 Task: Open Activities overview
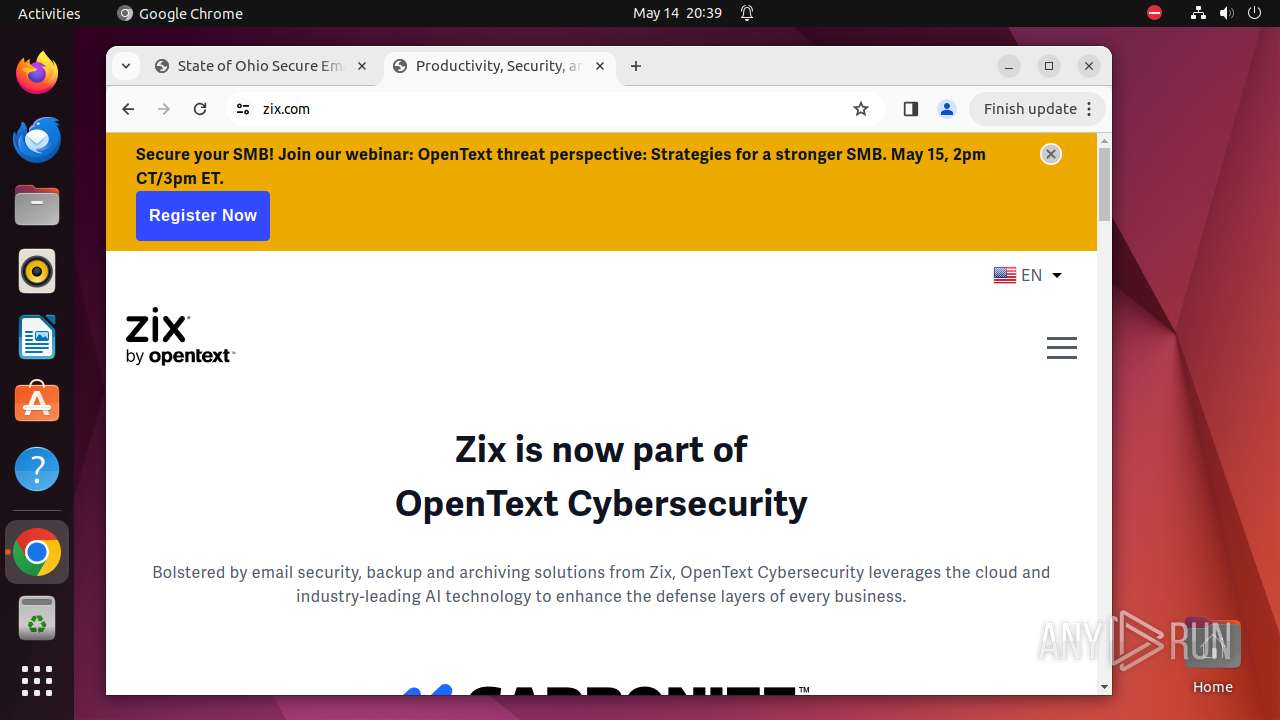pos(49,13)
